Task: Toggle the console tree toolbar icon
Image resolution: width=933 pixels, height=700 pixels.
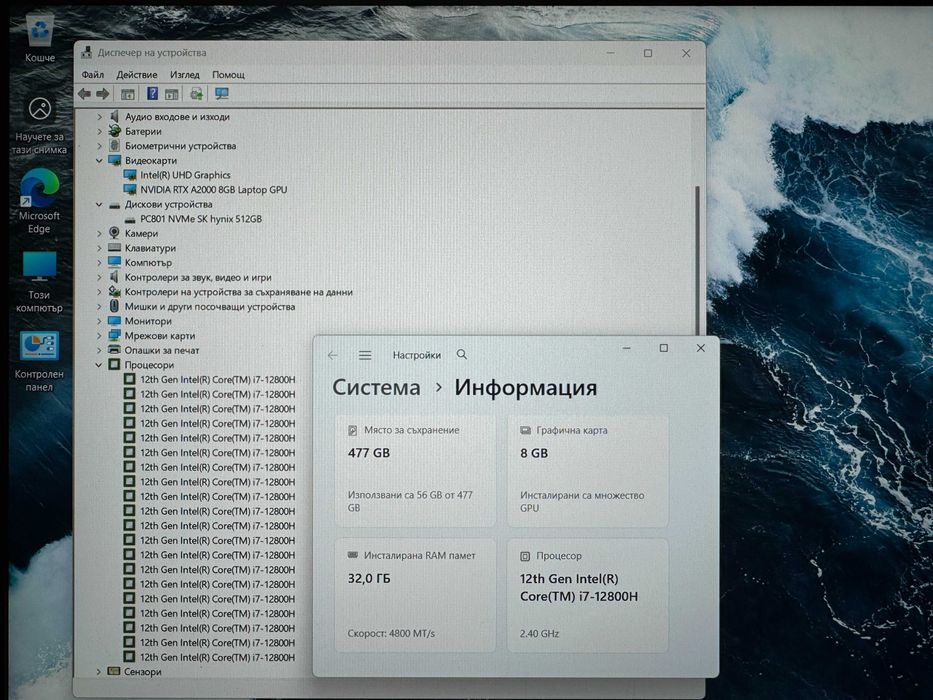Action: click(127, 93)
